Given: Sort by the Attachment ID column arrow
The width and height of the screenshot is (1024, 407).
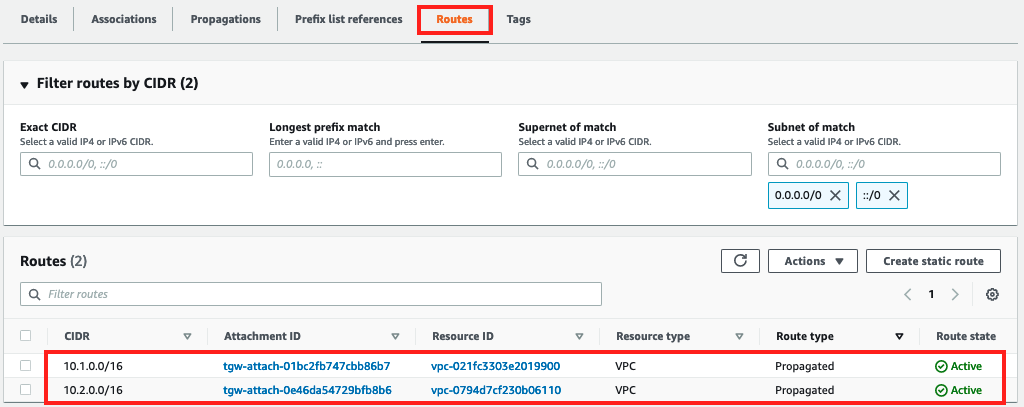Looking at the screenshot, I should click(x=395, y=337).
